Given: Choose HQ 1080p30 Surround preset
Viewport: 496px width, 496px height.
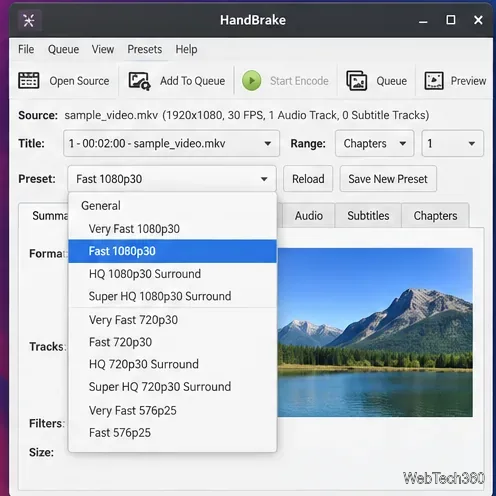Looking at the screenshot, I should click(x=172, y=274).
